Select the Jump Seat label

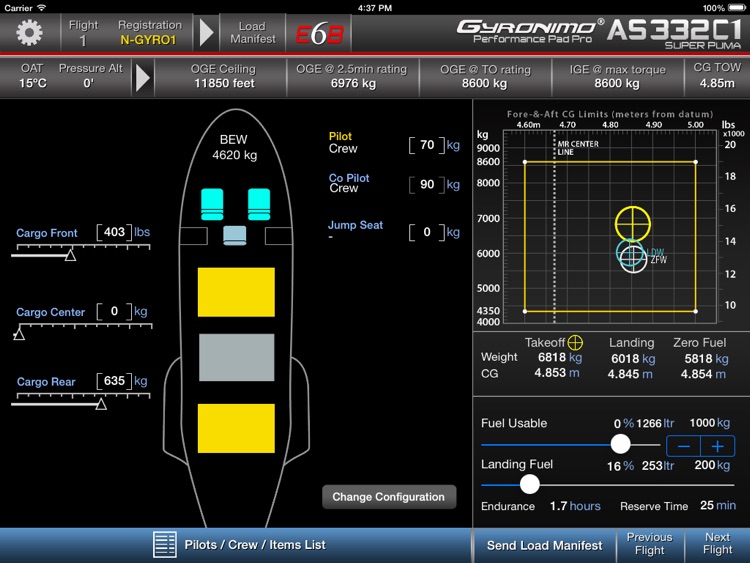355,225
